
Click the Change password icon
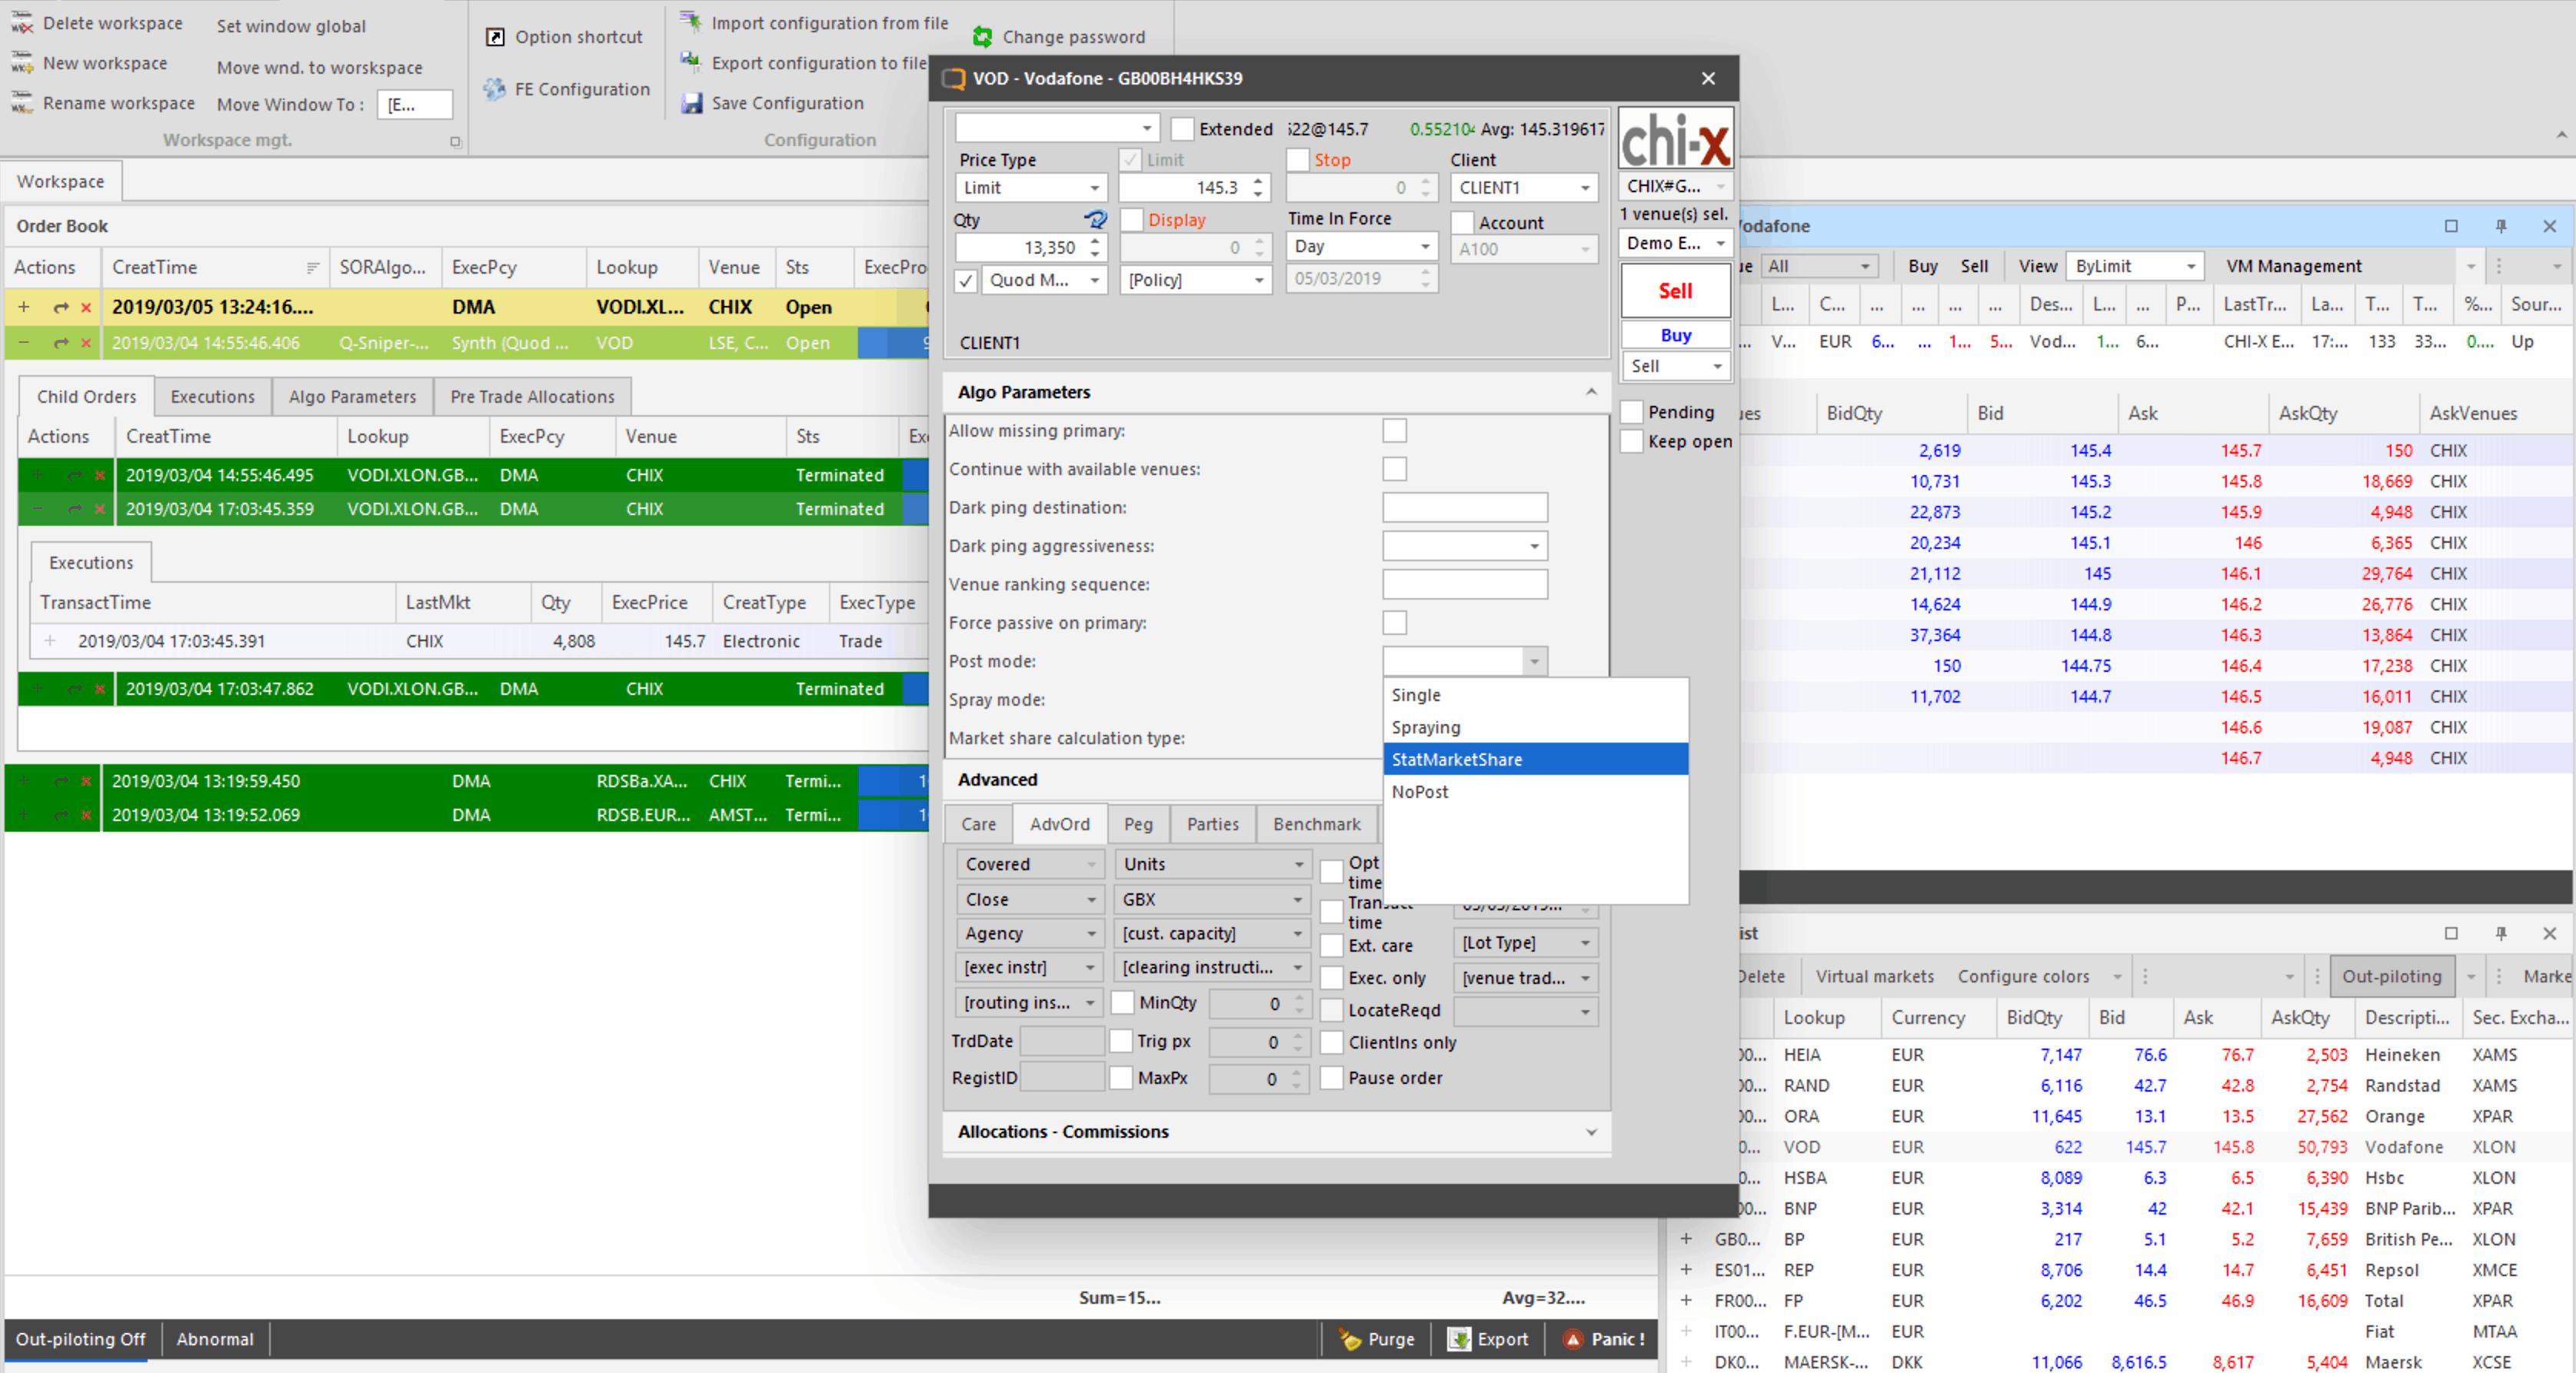[x=982, y=37]
